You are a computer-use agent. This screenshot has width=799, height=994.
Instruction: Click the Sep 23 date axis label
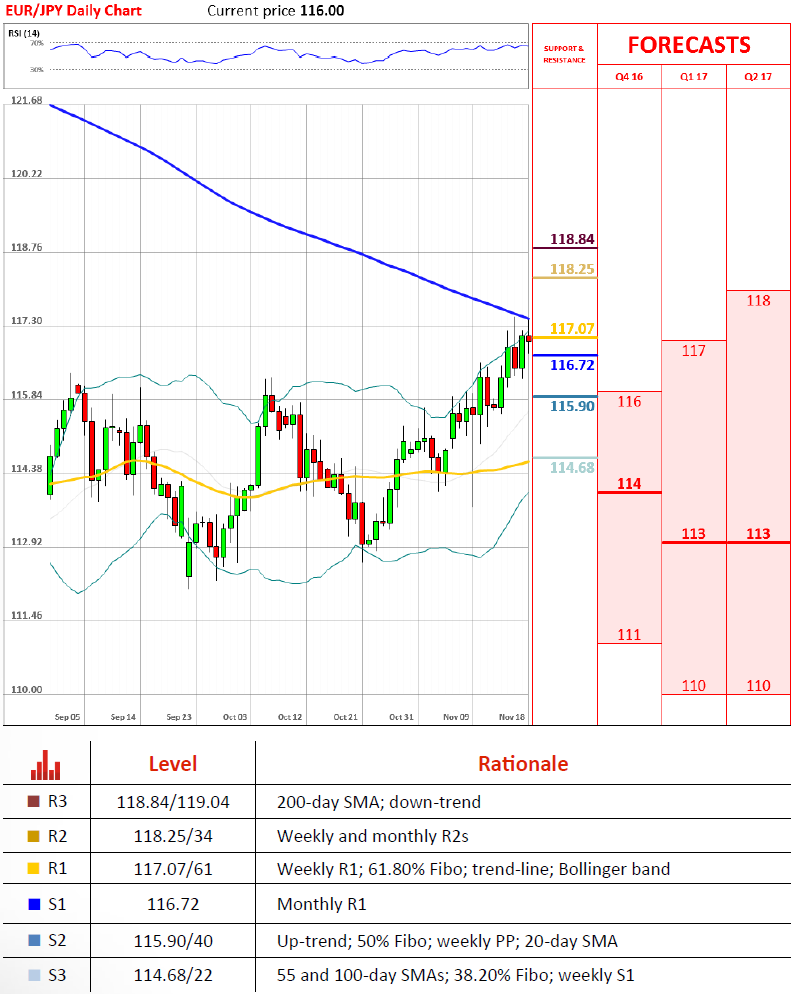click(179, 717)
